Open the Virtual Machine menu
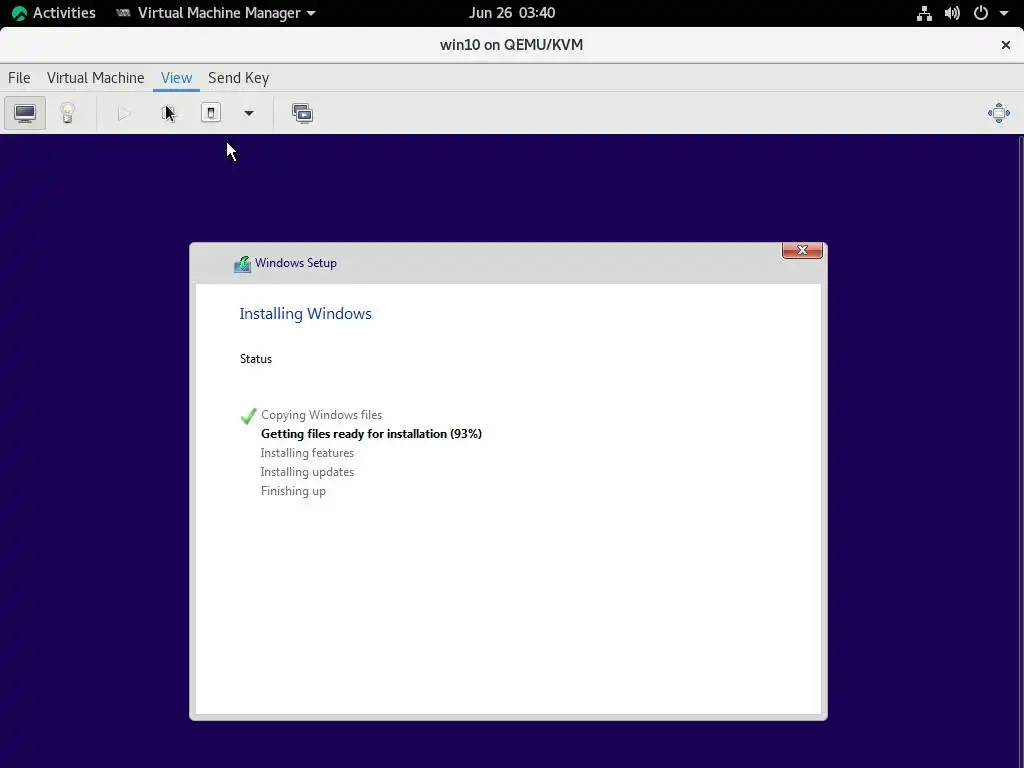Image resolution: width=1024 pixels, height=768 pixels. tap(95, 78)
